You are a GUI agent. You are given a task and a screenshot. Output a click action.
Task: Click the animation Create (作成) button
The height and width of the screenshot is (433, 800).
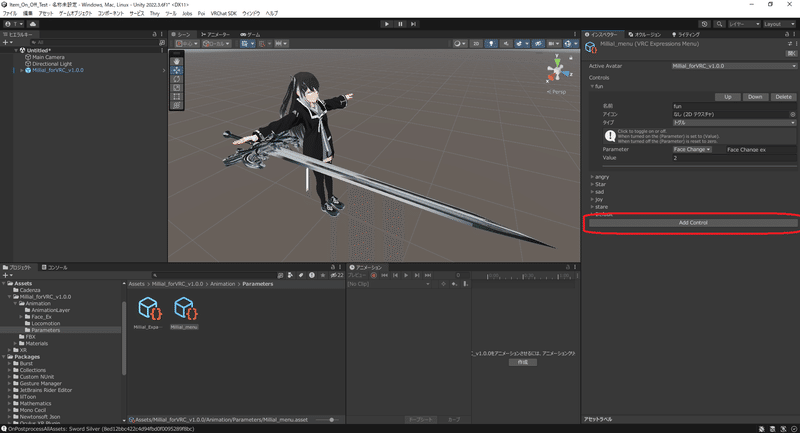522,362
